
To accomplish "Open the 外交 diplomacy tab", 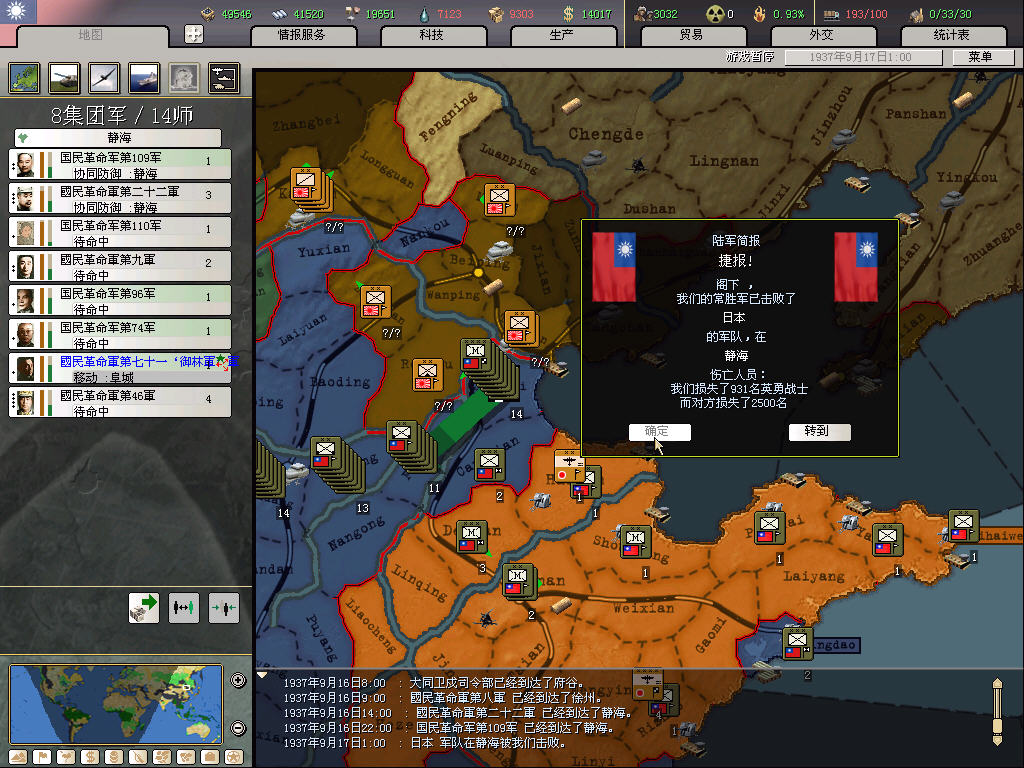I will point(822,35).
